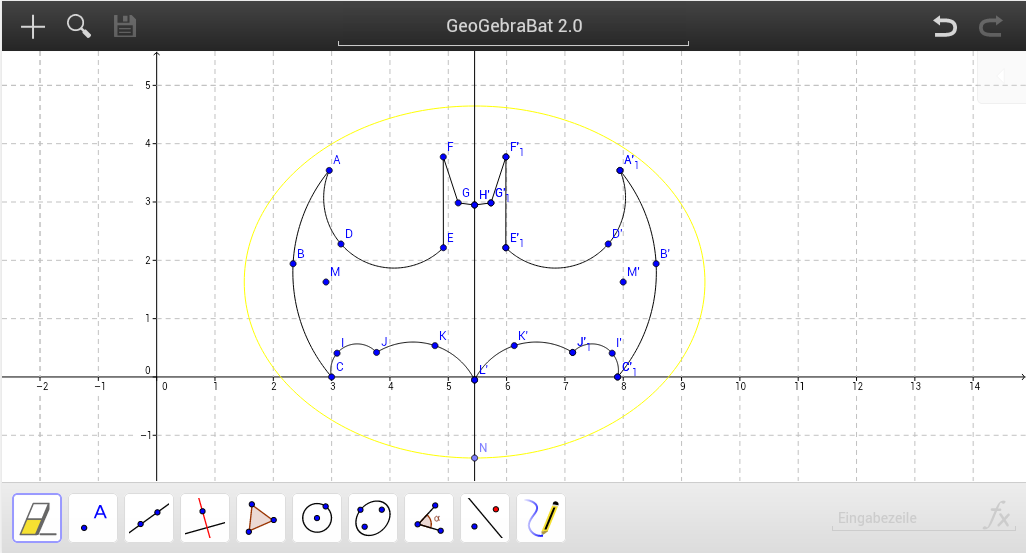Click the save floppy disk icon
This screenshot has width=1026, height=553.
pos(125,26)
